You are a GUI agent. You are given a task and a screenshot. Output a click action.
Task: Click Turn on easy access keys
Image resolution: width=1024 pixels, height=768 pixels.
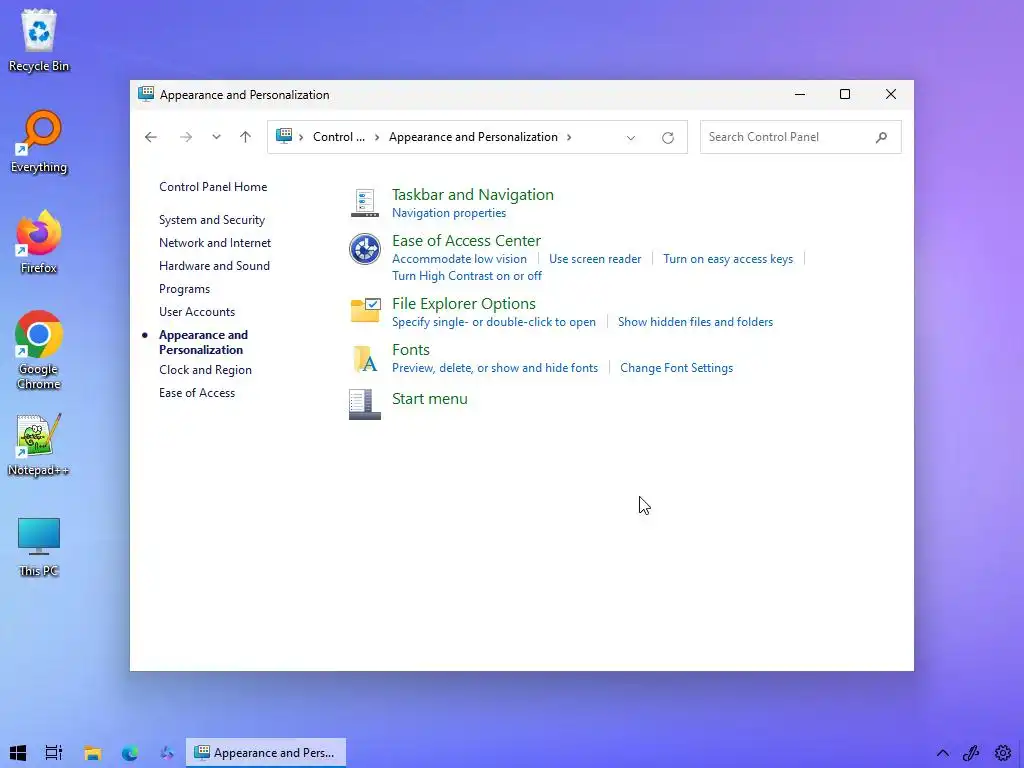click(x=728, y=259)
